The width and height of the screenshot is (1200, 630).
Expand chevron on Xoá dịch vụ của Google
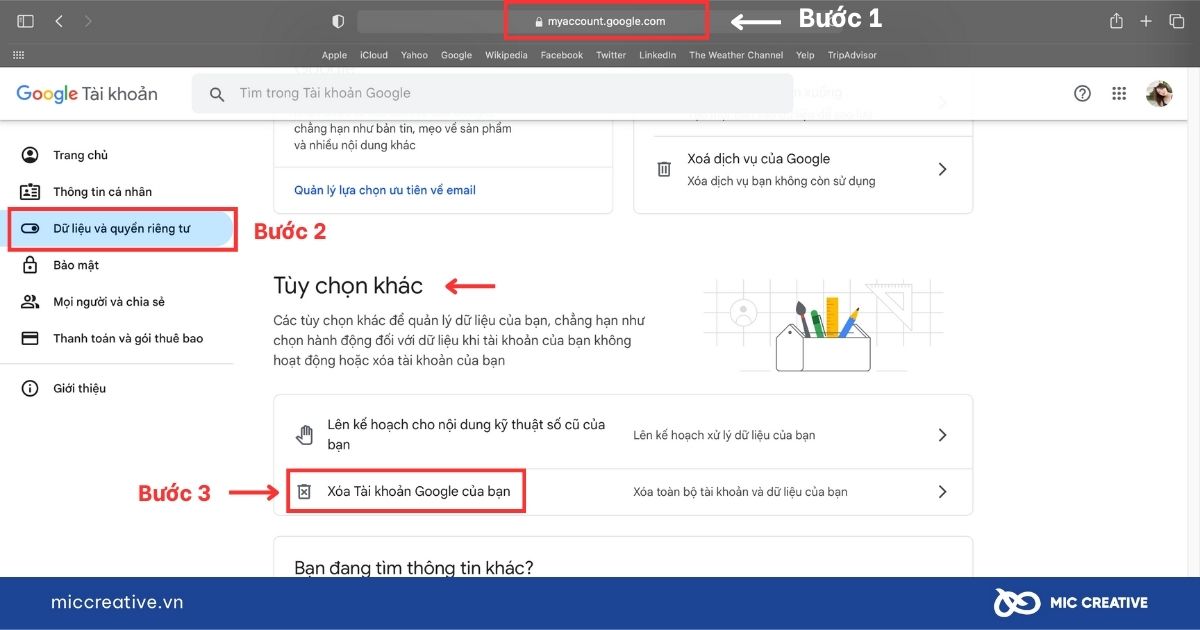tap(942, 169)
